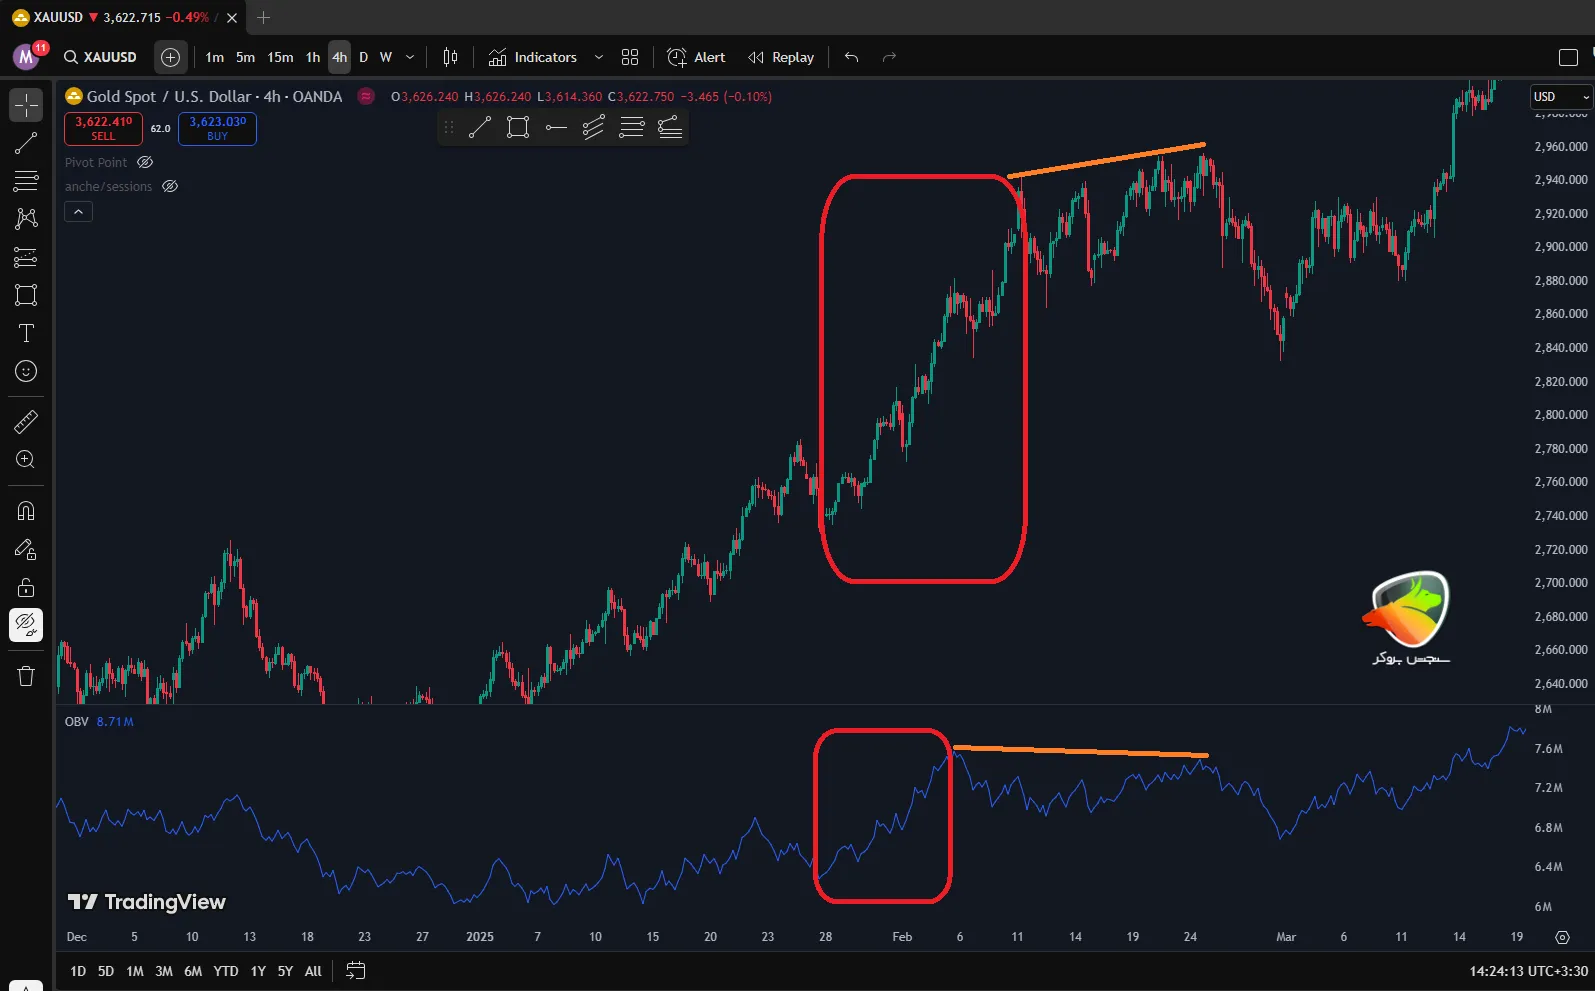This screenshot has height=991, width=1595.
Task: Toggle Pivot Point indicator visibility
Action: (145, 162)
